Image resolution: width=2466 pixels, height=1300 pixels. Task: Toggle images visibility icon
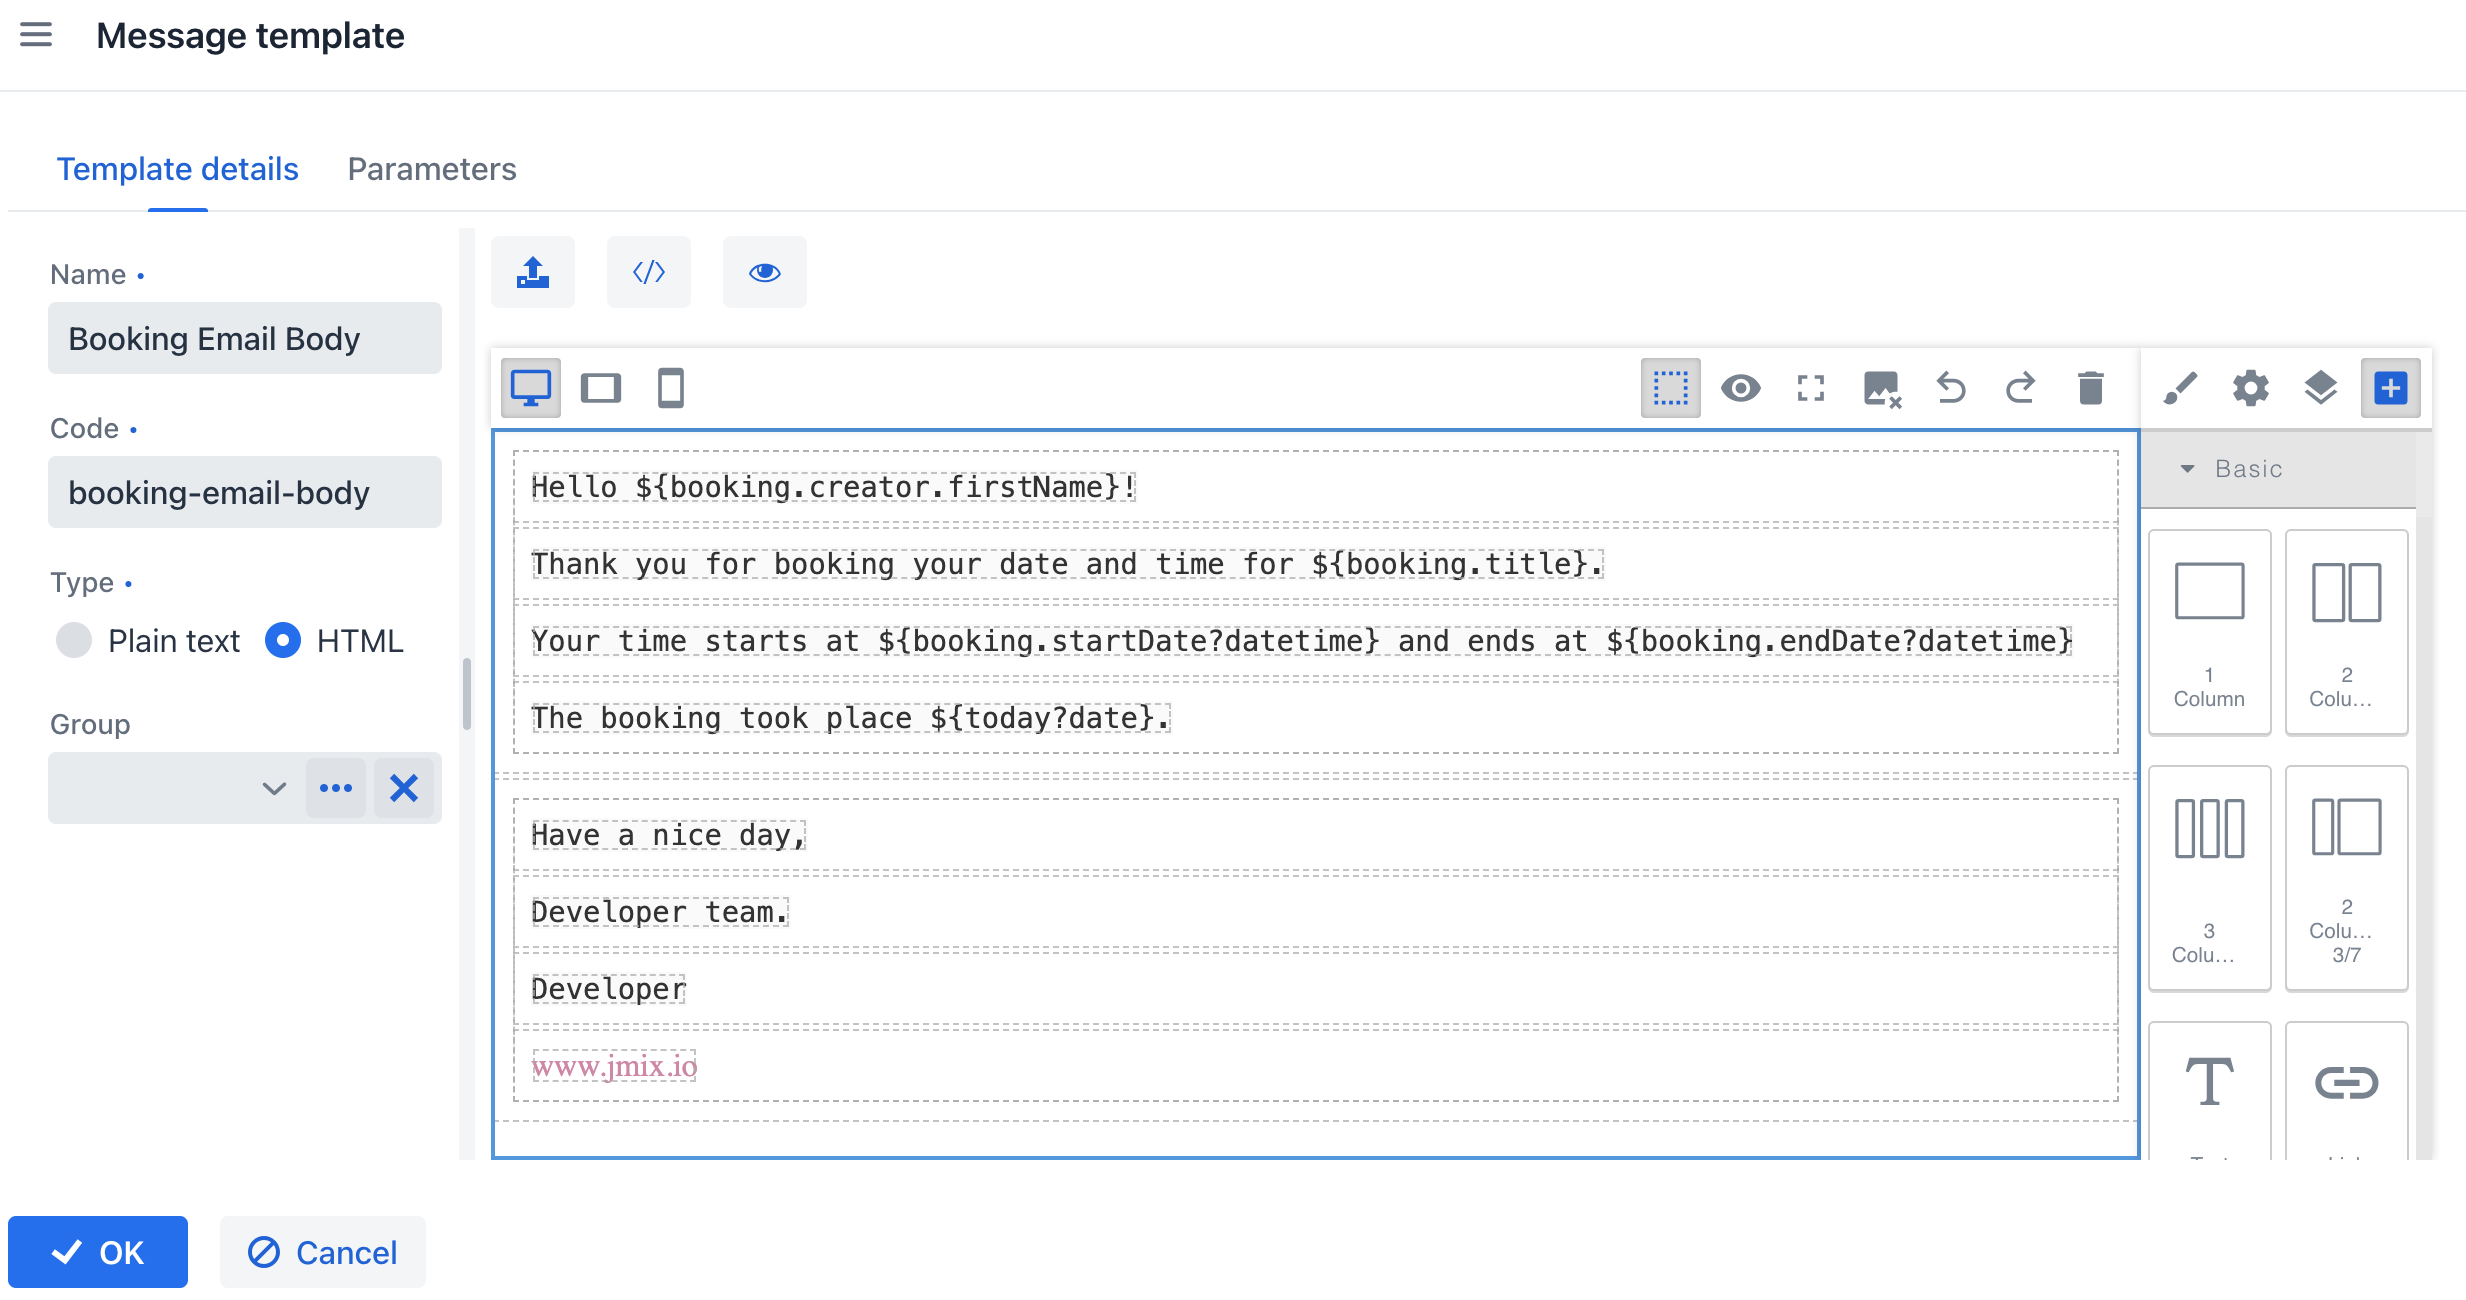point(1881,388)
